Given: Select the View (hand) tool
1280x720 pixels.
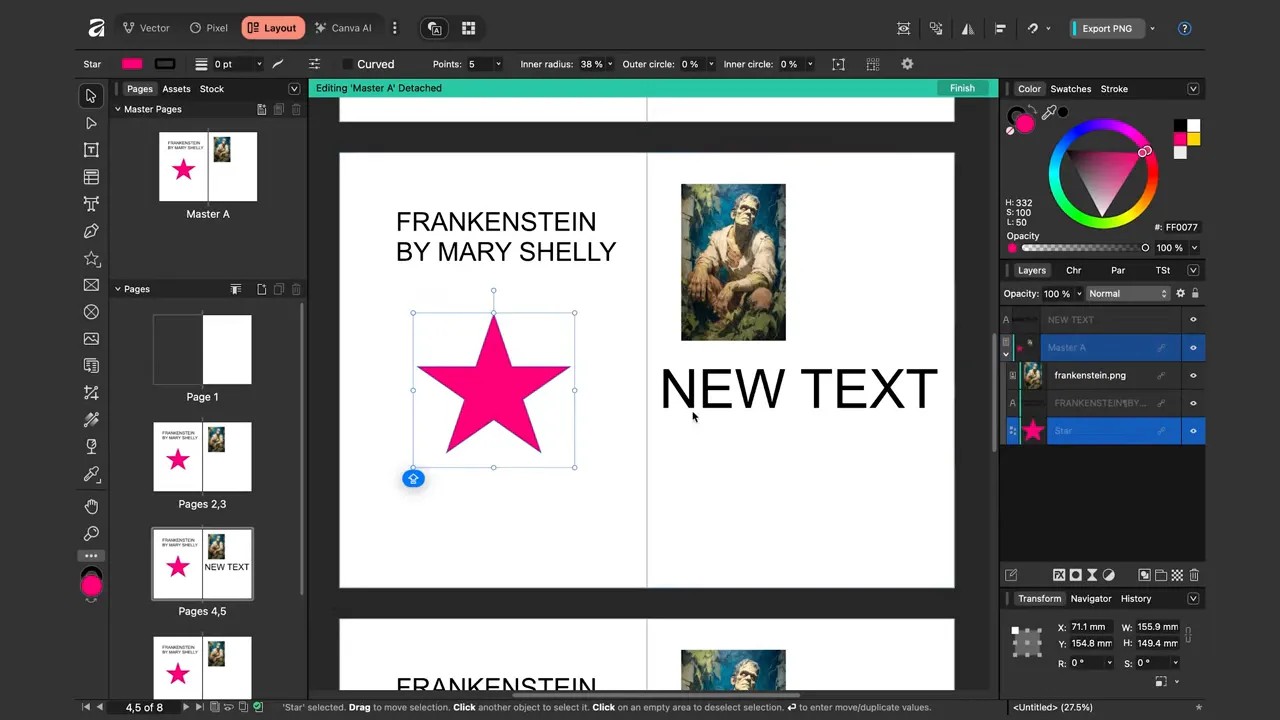Looking at the screenshot, I should [91, 506].
